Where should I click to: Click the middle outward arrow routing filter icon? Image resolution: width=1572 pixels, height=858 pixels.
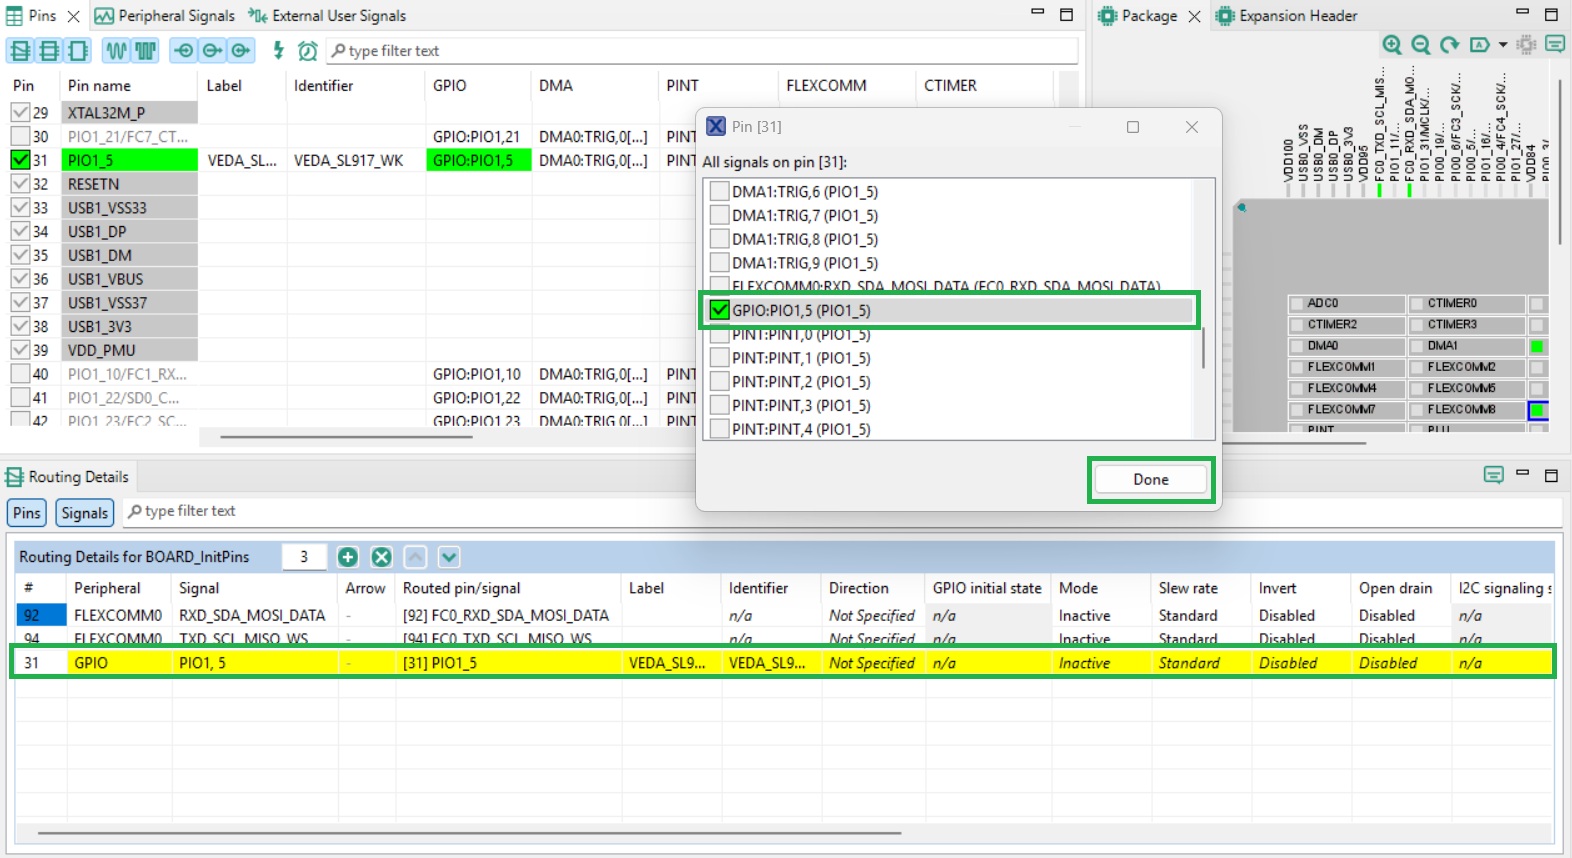212,50
